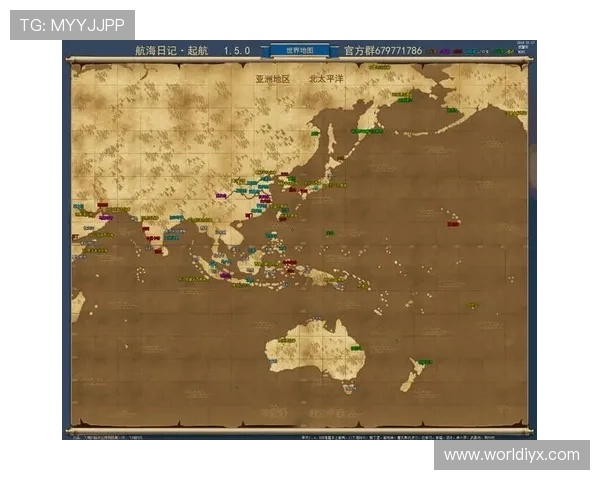
Task: Select the 亚洲地区 region label
Action: pyautogui.click(x=273, y=79)
